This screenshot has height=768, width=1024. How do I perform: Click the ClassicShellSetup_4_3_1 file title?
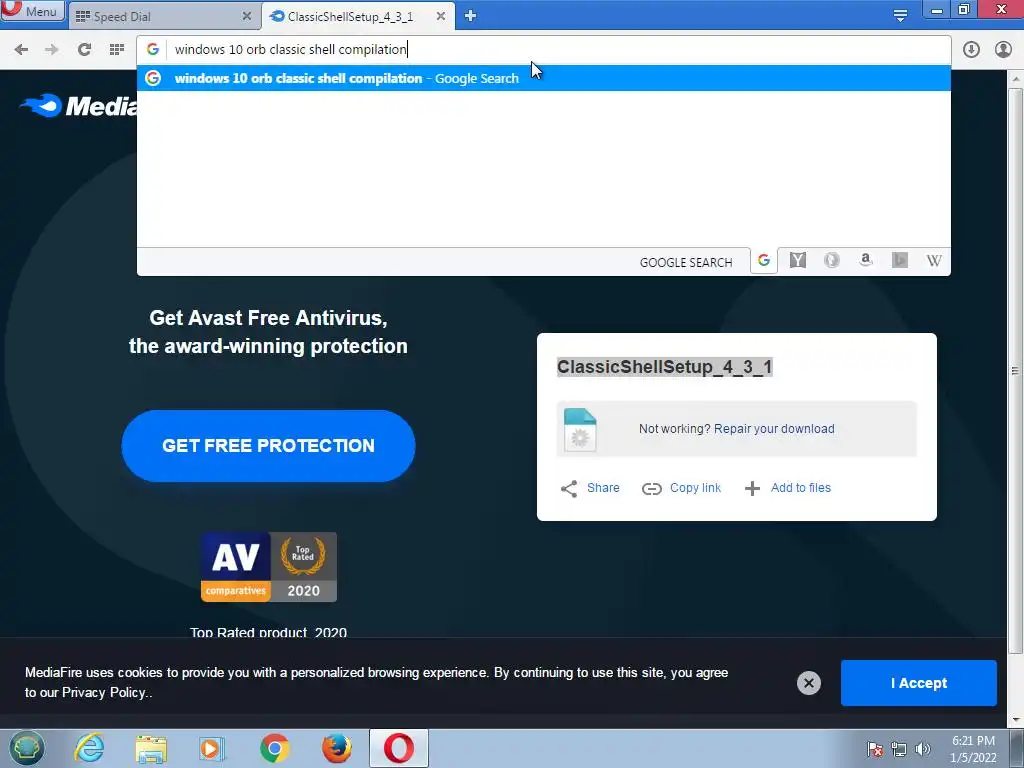tap(665, 367)
